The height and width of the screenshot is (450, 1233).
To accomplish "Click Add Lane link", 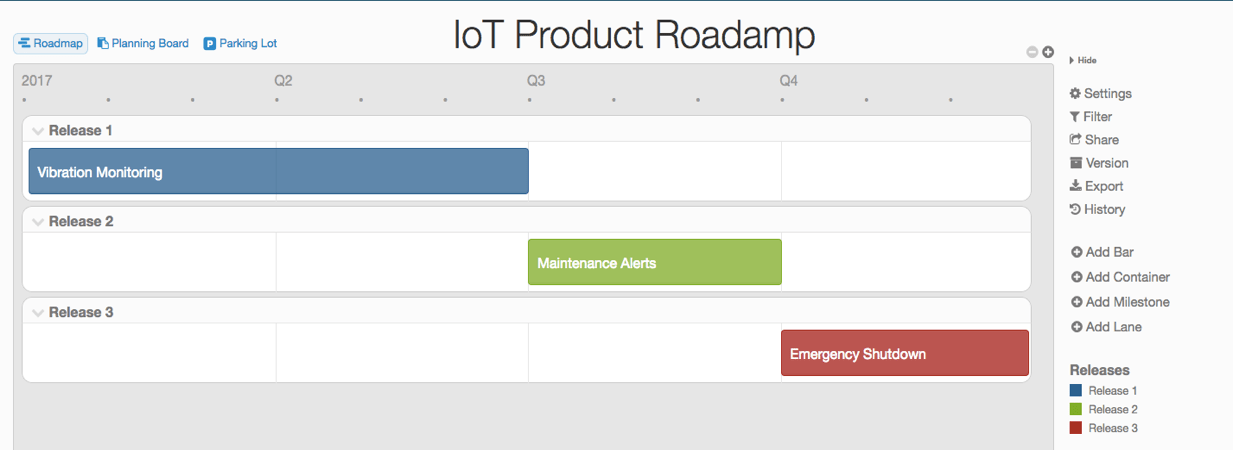I will 1106,327.
